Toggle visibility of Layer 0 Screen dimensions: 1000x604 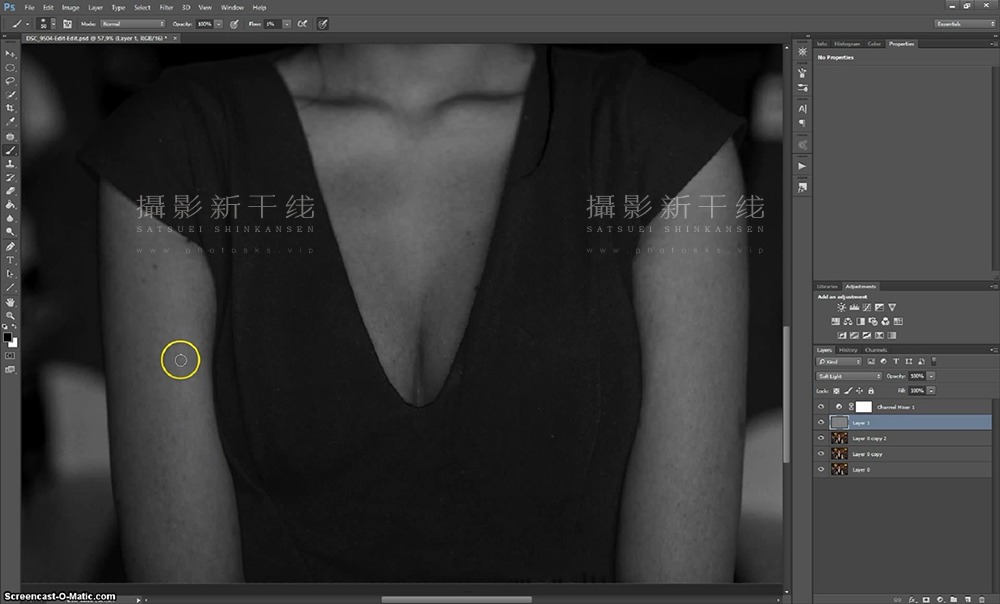coord(821,469)
